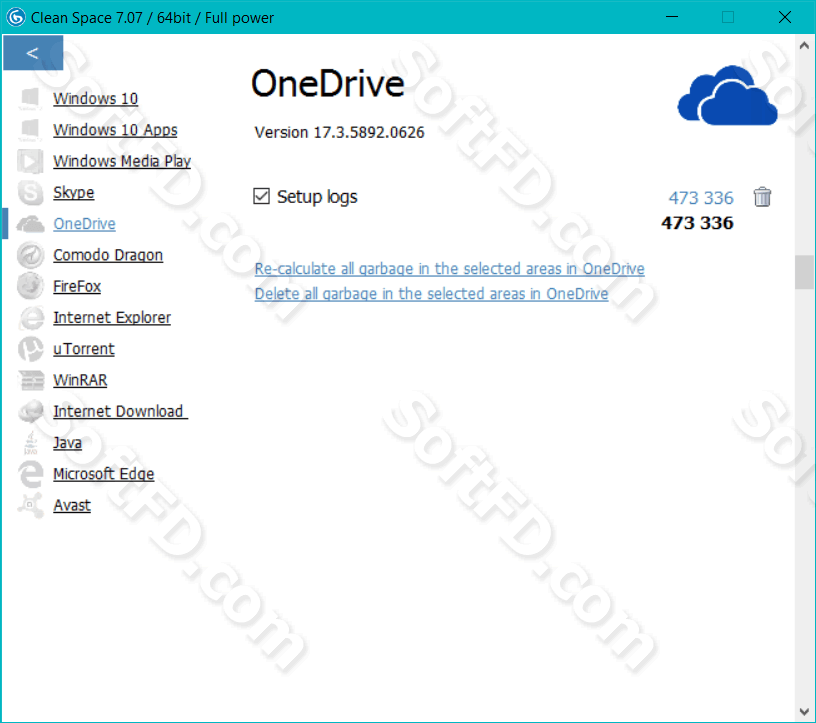Click the Java sidebar icon
This screenshot has width=816, height=723.
point(31,442)
